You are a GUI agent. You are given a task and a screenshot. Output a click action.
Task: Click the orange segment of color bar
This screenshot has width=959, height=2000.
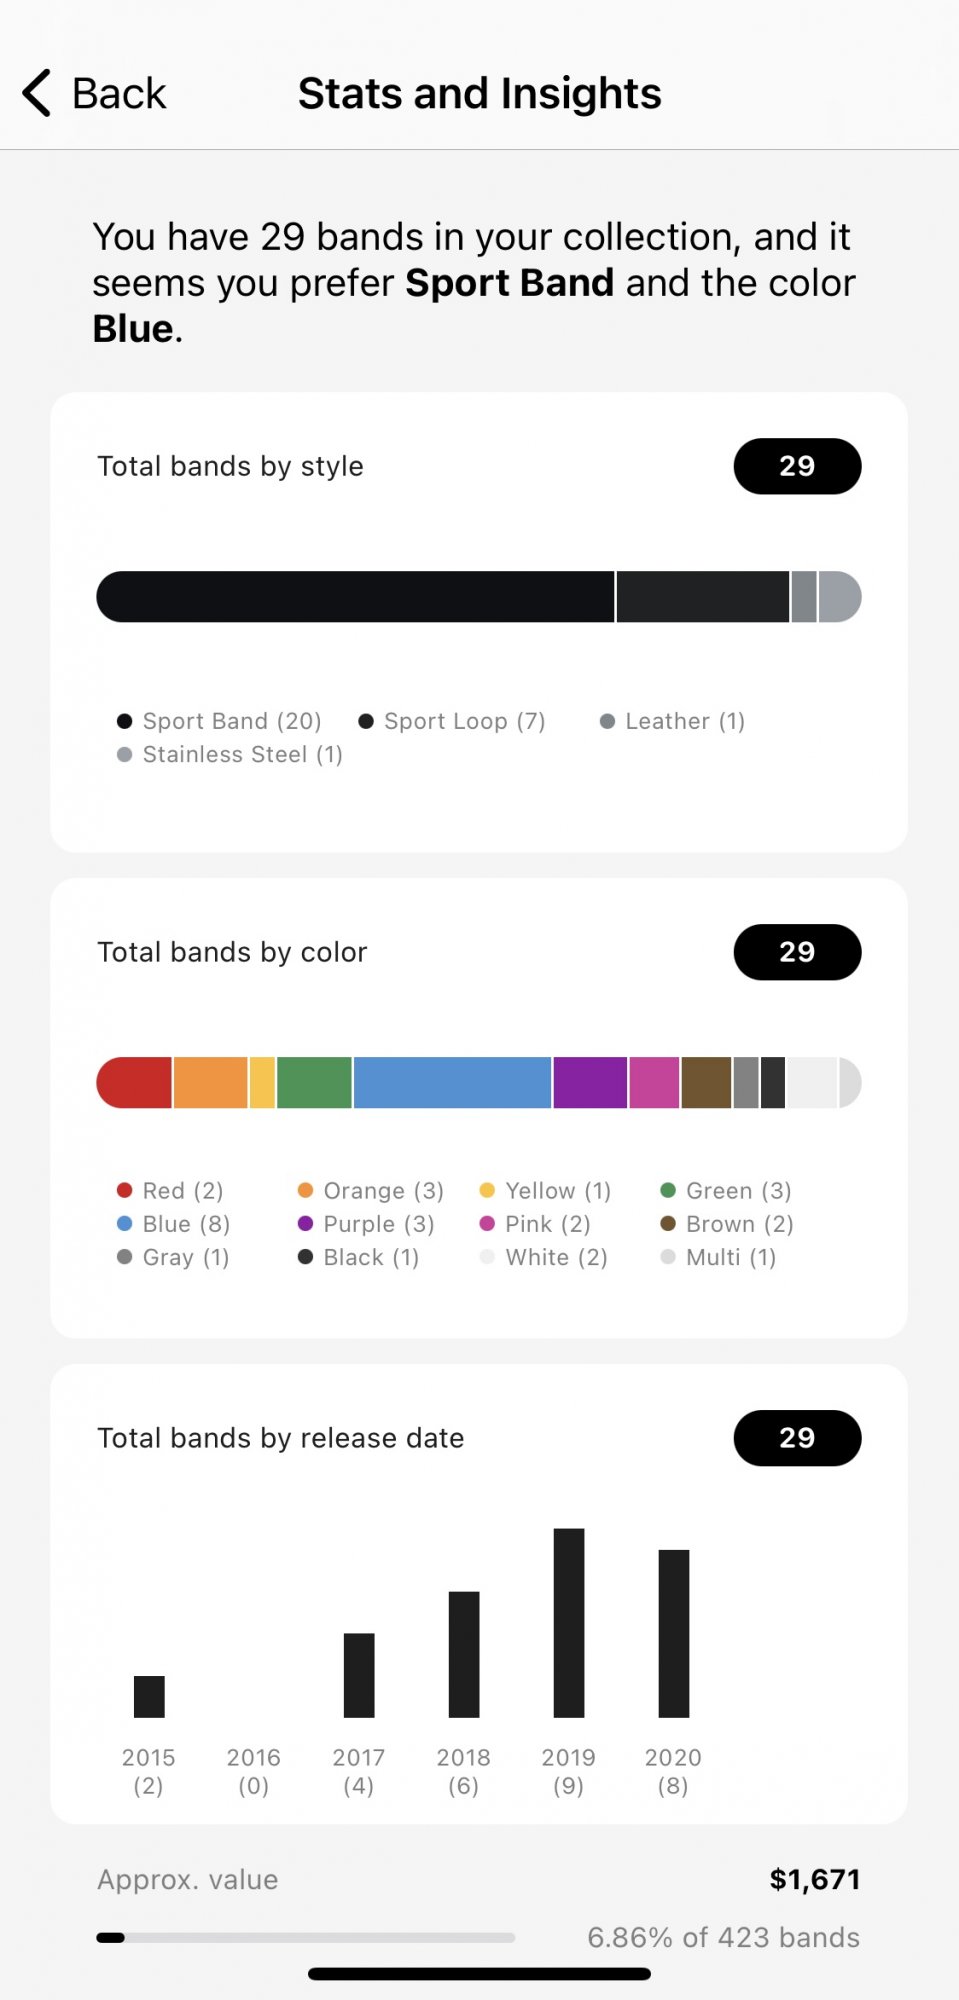(210, 1082)
